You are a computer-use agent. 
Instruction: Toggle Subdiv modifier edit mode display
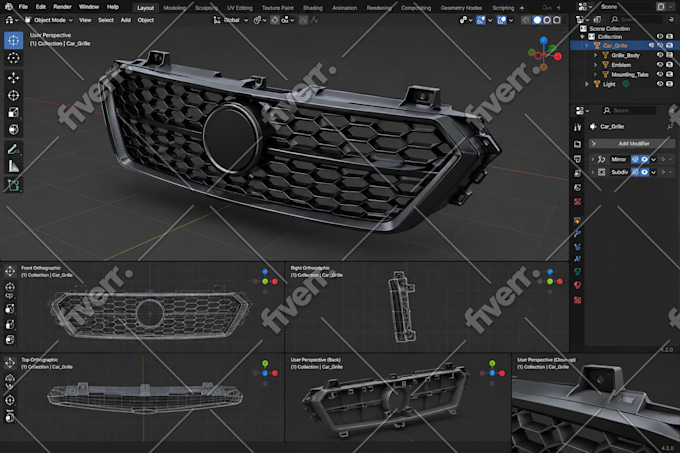(635, 172)
